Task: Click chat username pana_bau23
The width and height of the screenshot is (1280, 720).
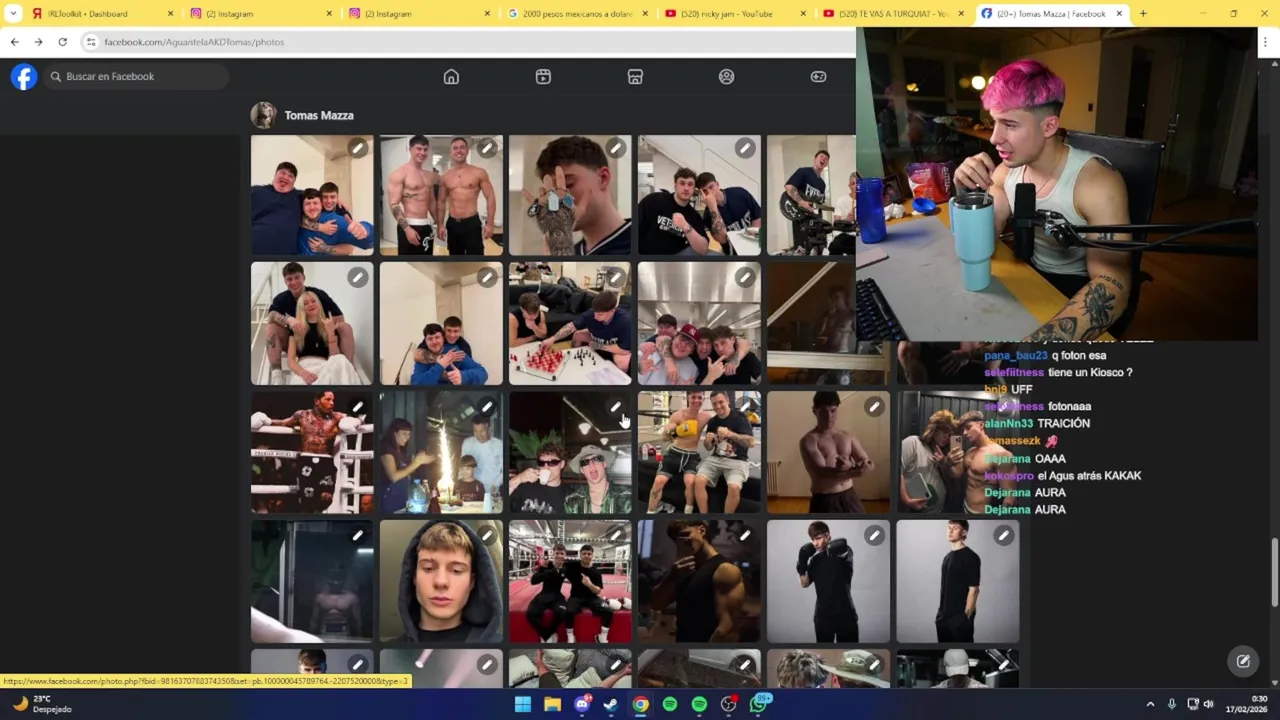Action: (x=1016, y=355)
